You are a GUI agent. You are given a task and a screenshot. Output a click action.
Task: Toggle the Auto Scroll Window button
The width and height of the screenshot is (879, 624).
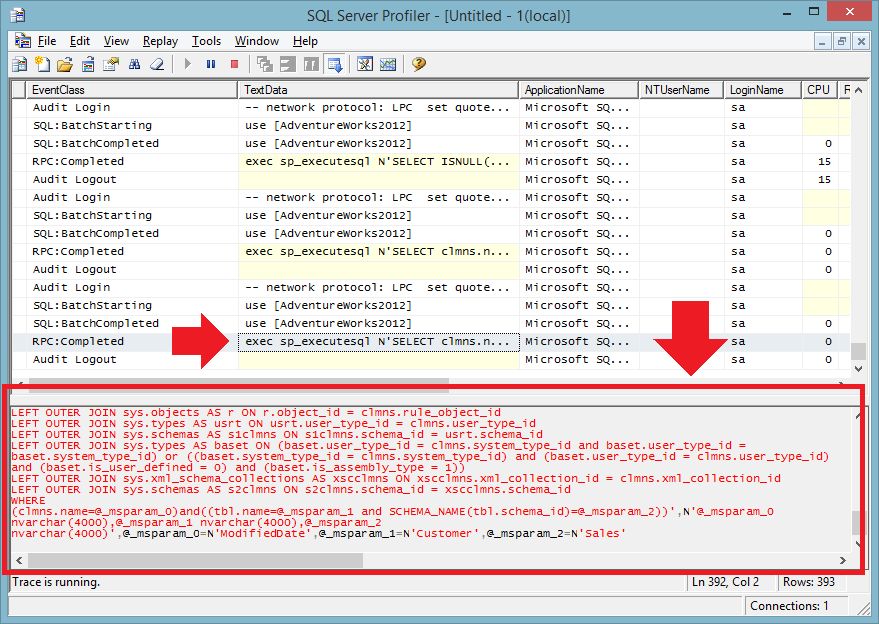[x=335, y=64]
